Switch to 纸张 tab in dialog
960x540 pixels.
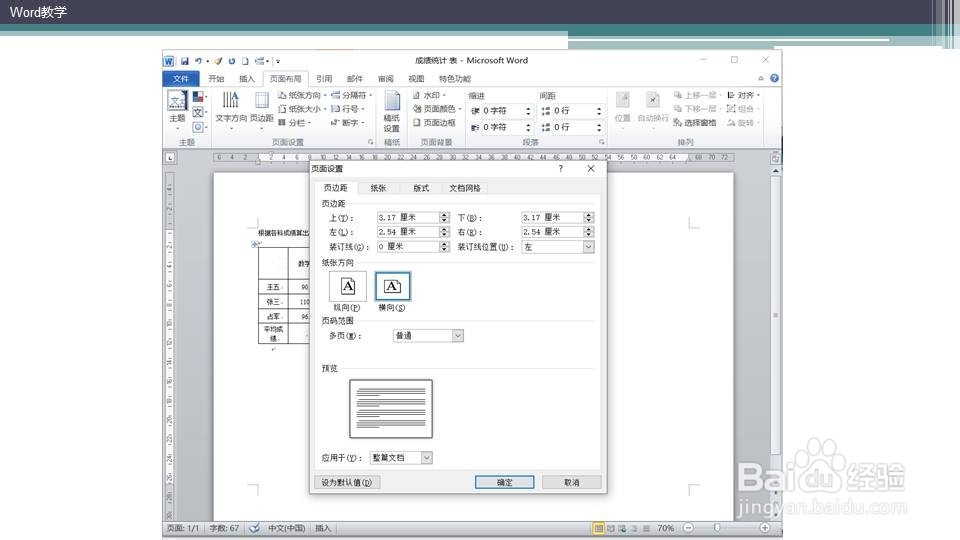tap(378, 188)
